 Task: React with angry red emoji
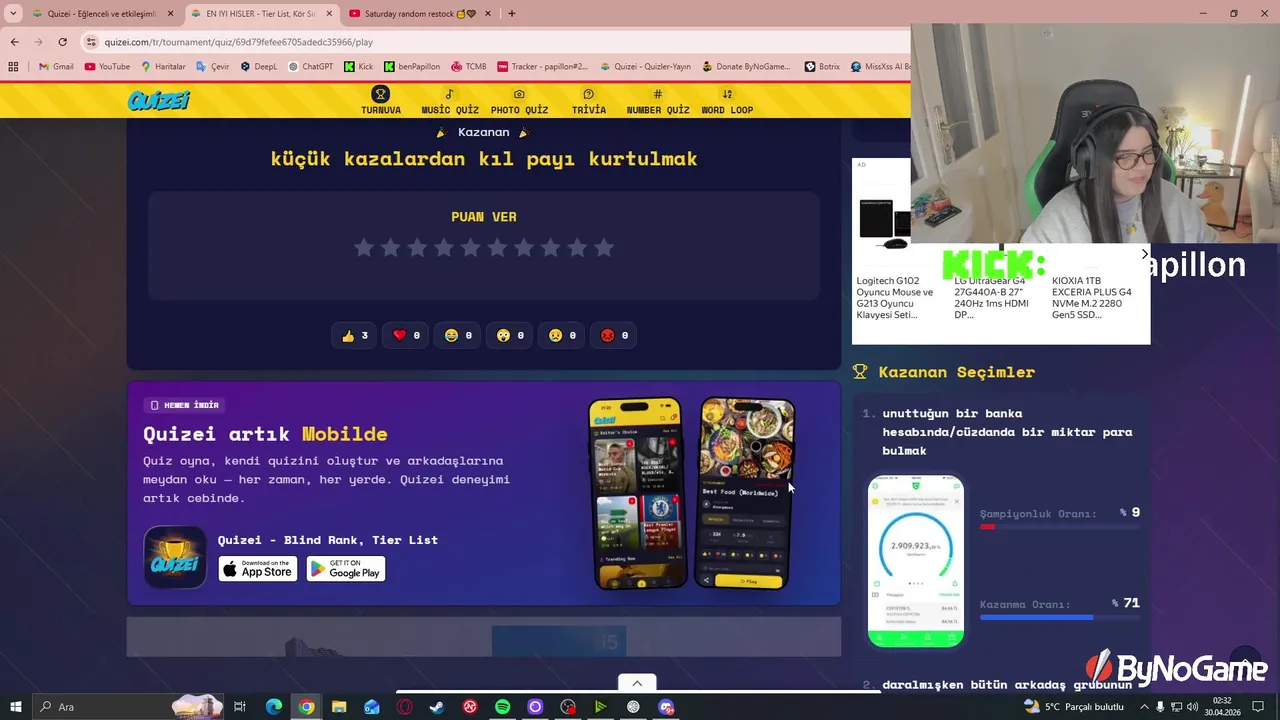614,336
